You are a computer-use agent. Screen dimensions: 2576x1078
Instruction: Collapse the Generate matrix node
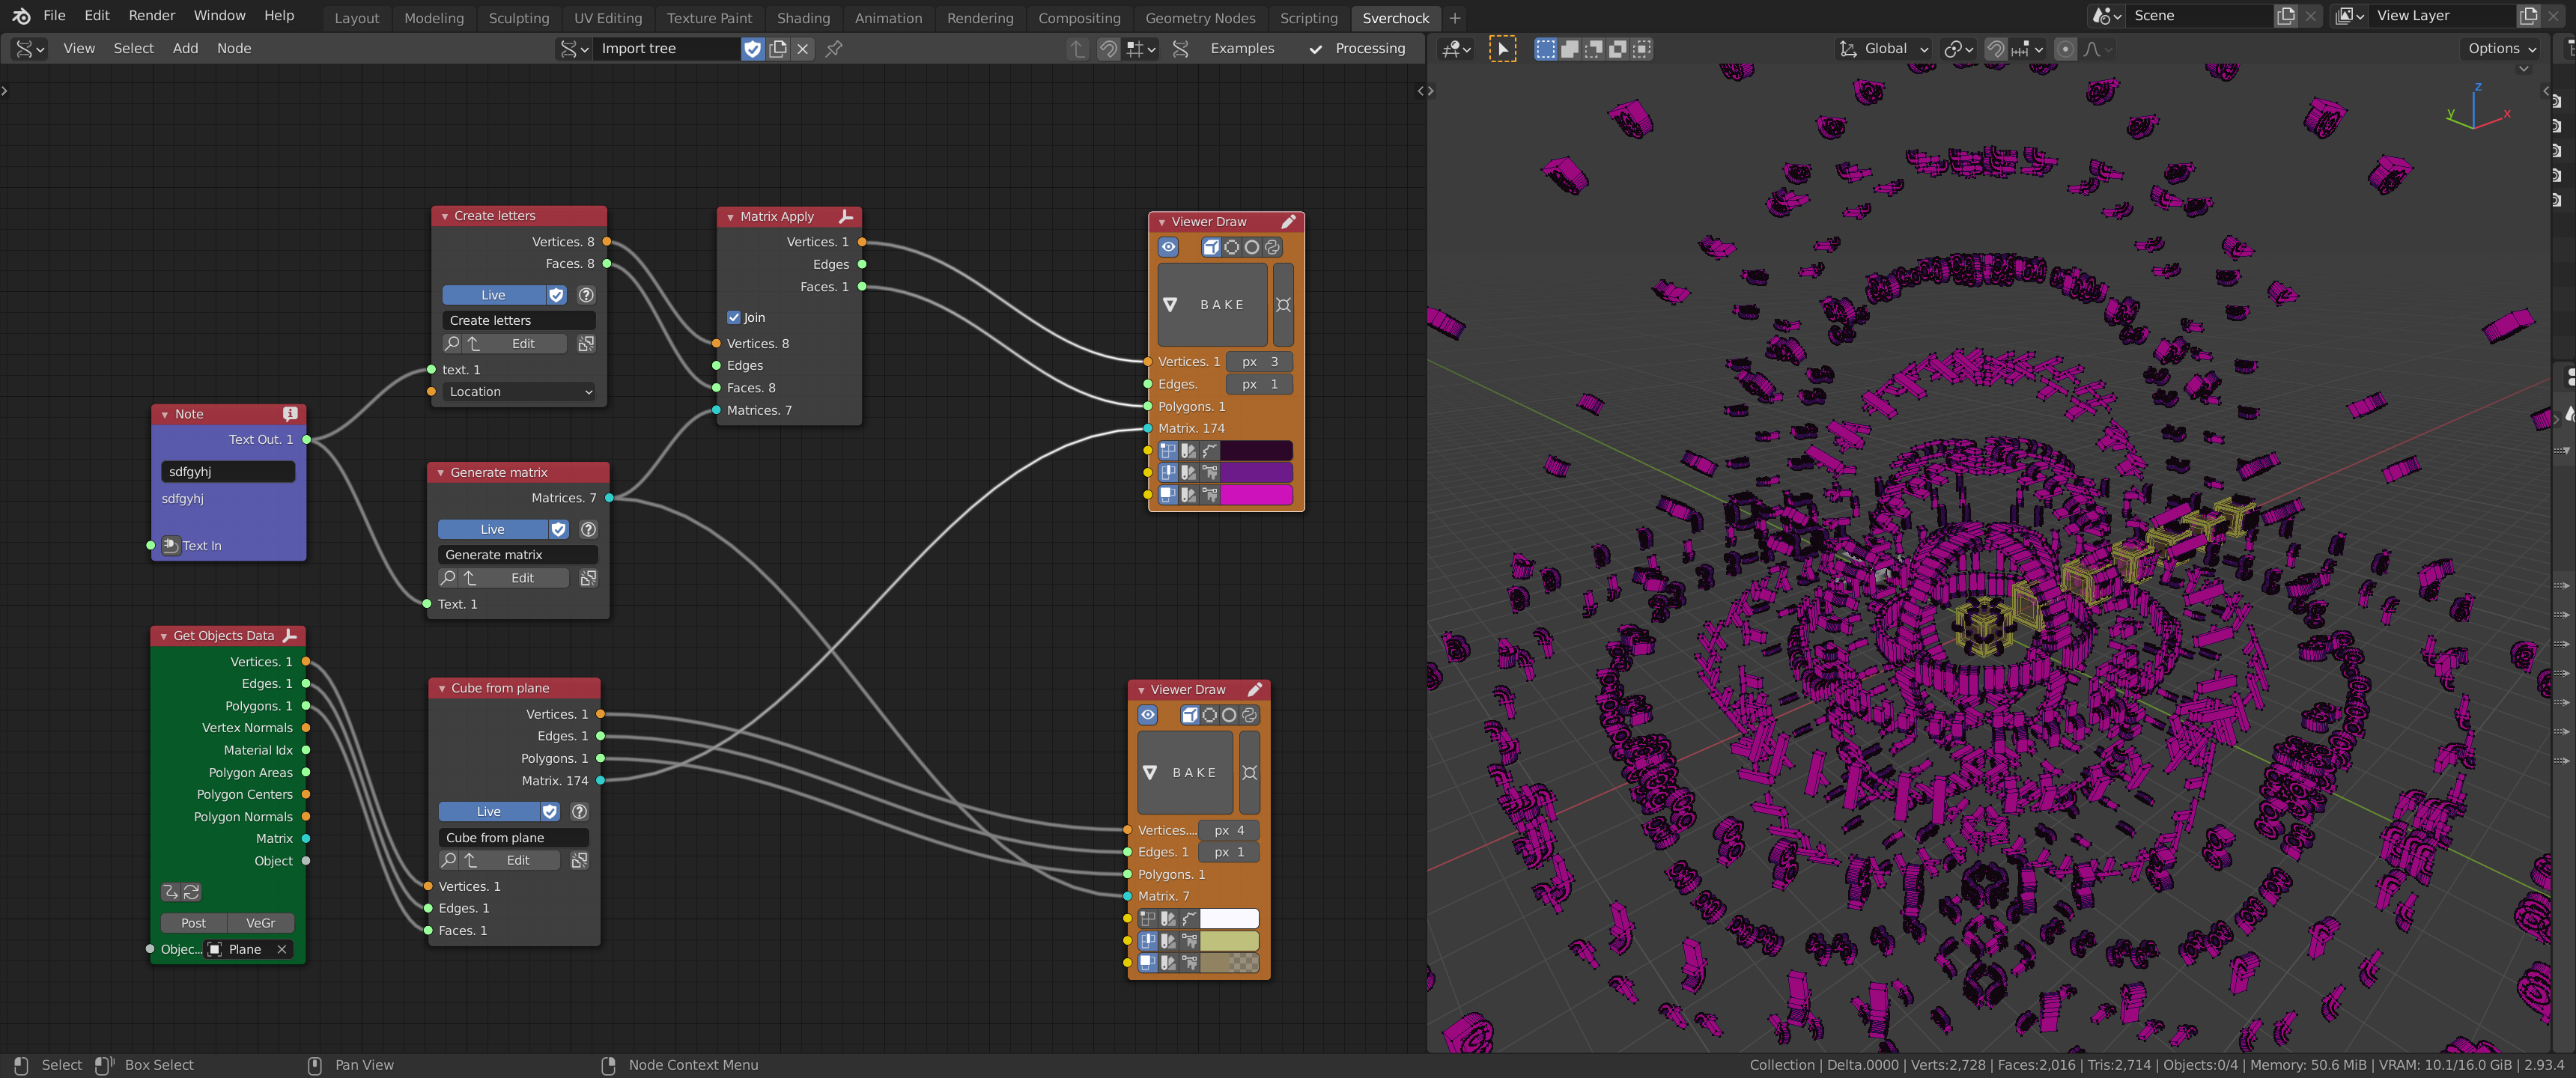(441, 473)
